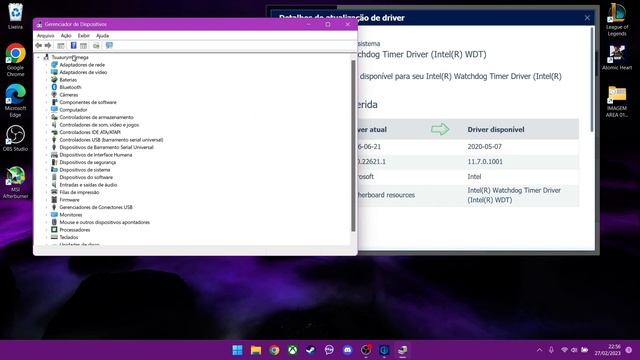Expand the Processadores node
Viewport: 640px width, 360px height.
(46, 230)
